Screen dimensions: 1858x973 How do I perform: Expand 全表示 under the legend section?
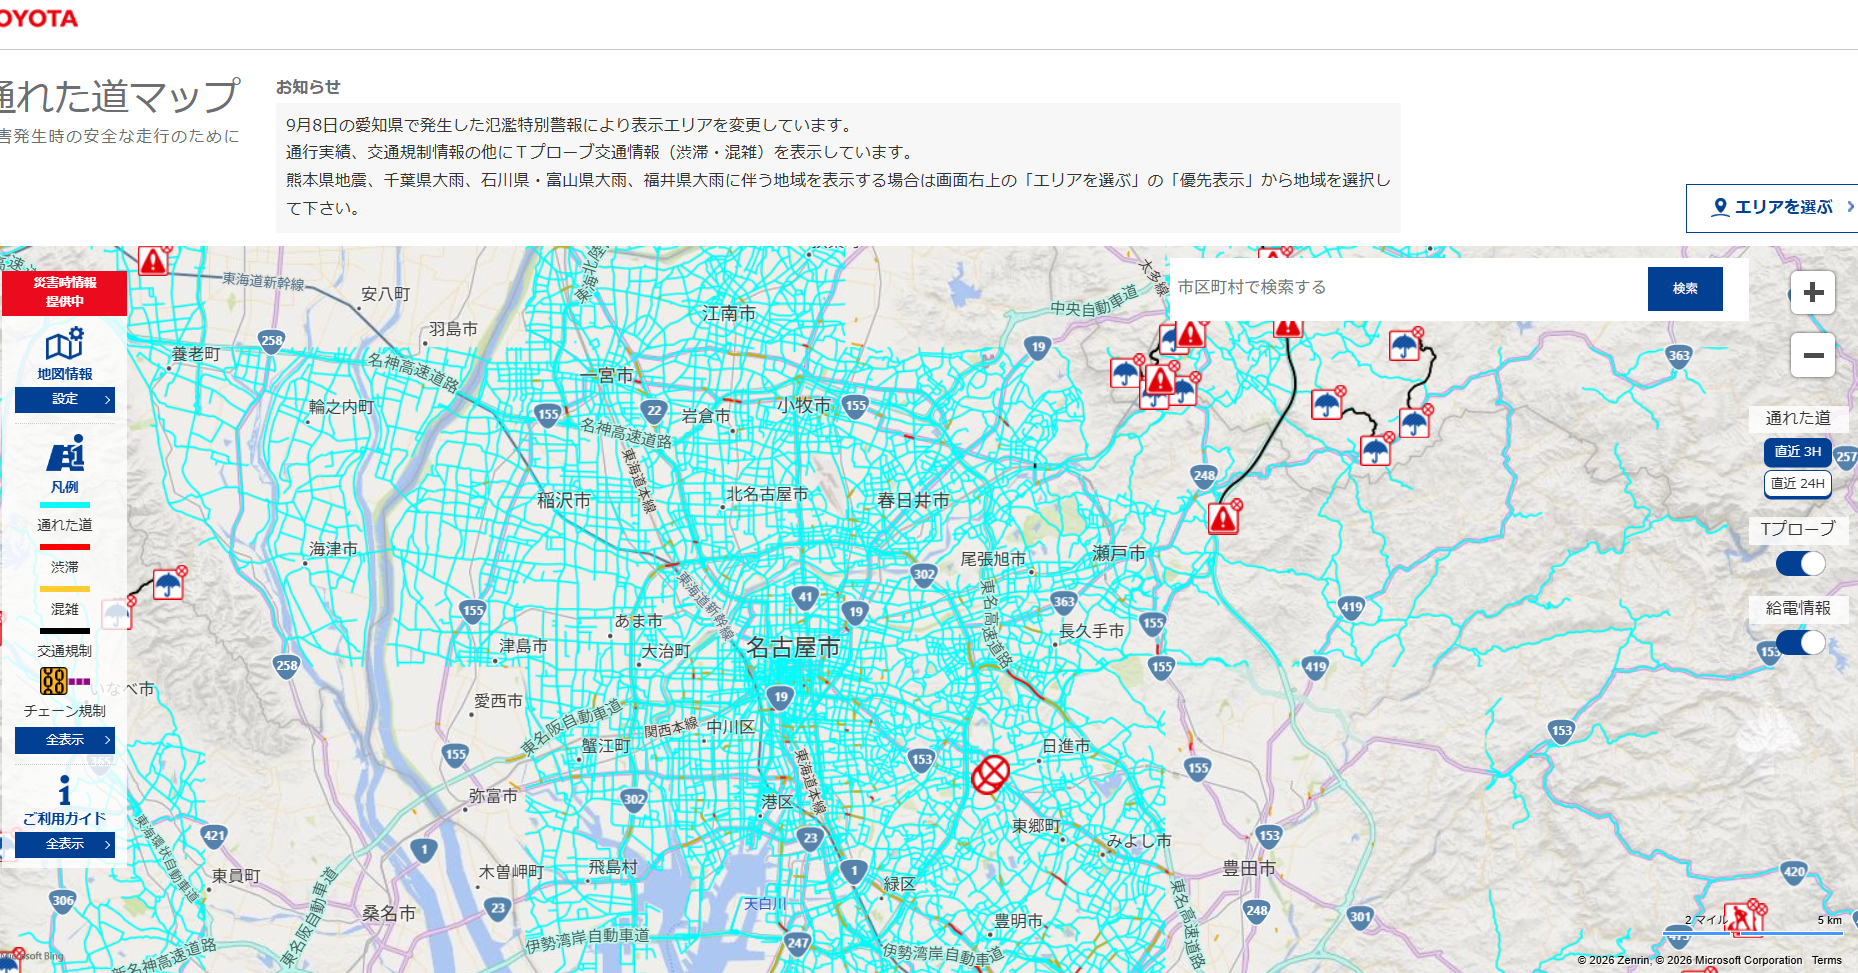point(65,740)
